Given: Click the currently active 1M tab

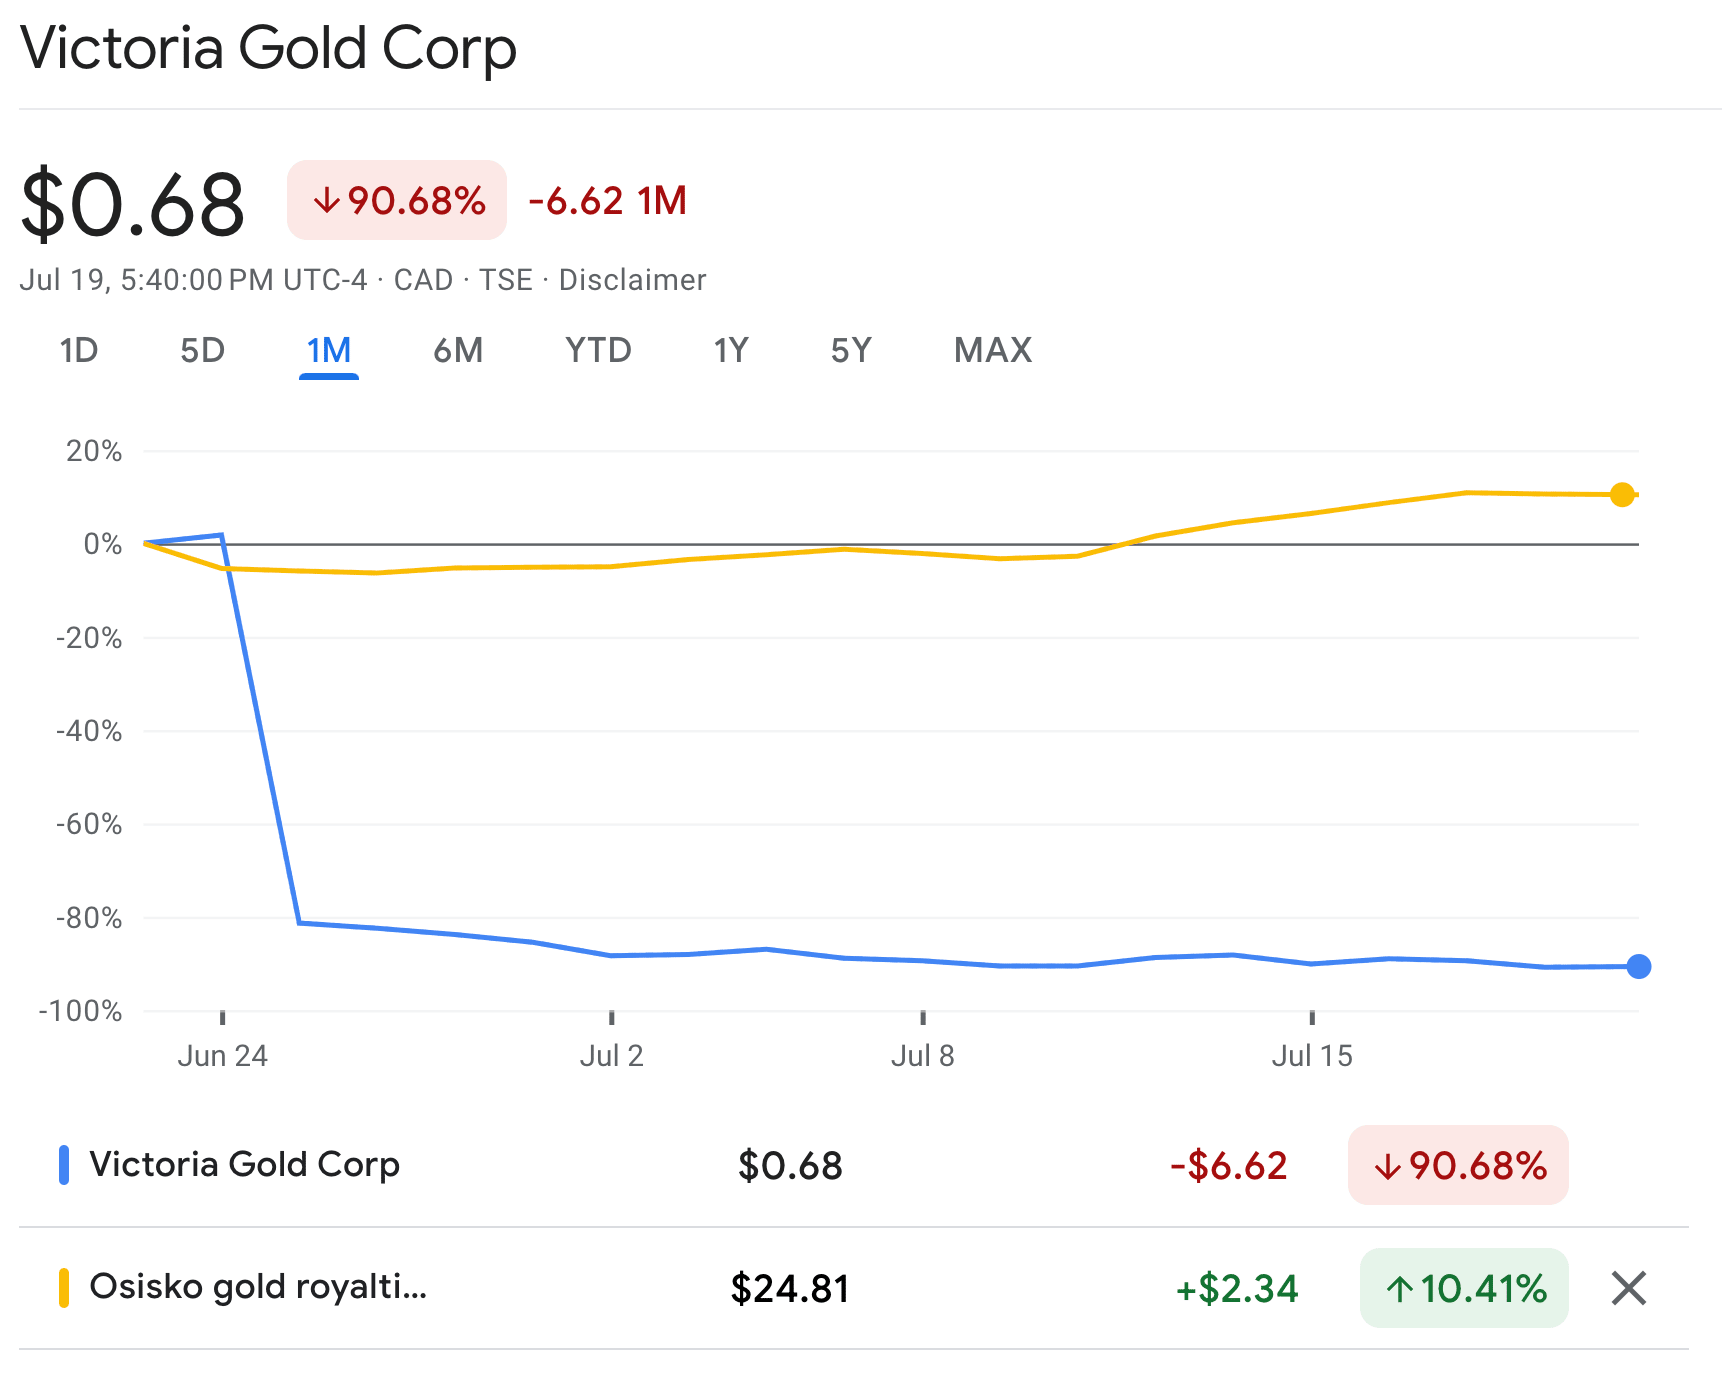Looking at the screenshot, I should [x=329, y=350].
